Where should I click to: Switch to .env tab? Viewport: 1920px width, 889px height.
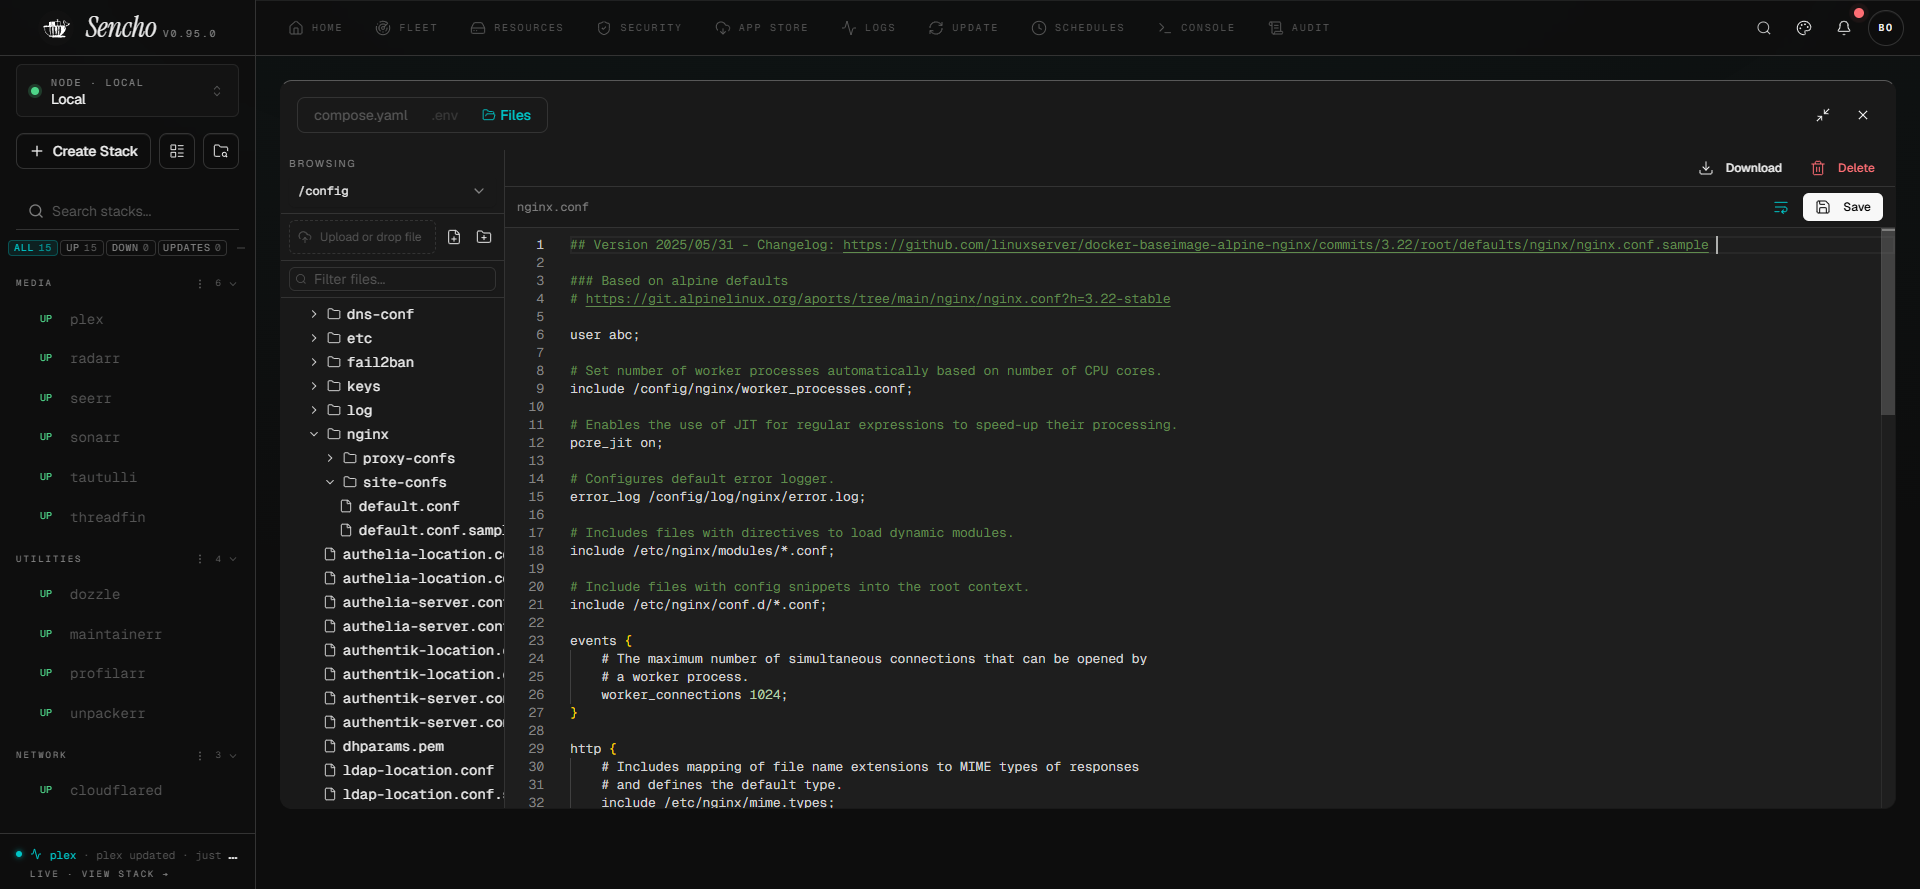[x=445, y=115]
